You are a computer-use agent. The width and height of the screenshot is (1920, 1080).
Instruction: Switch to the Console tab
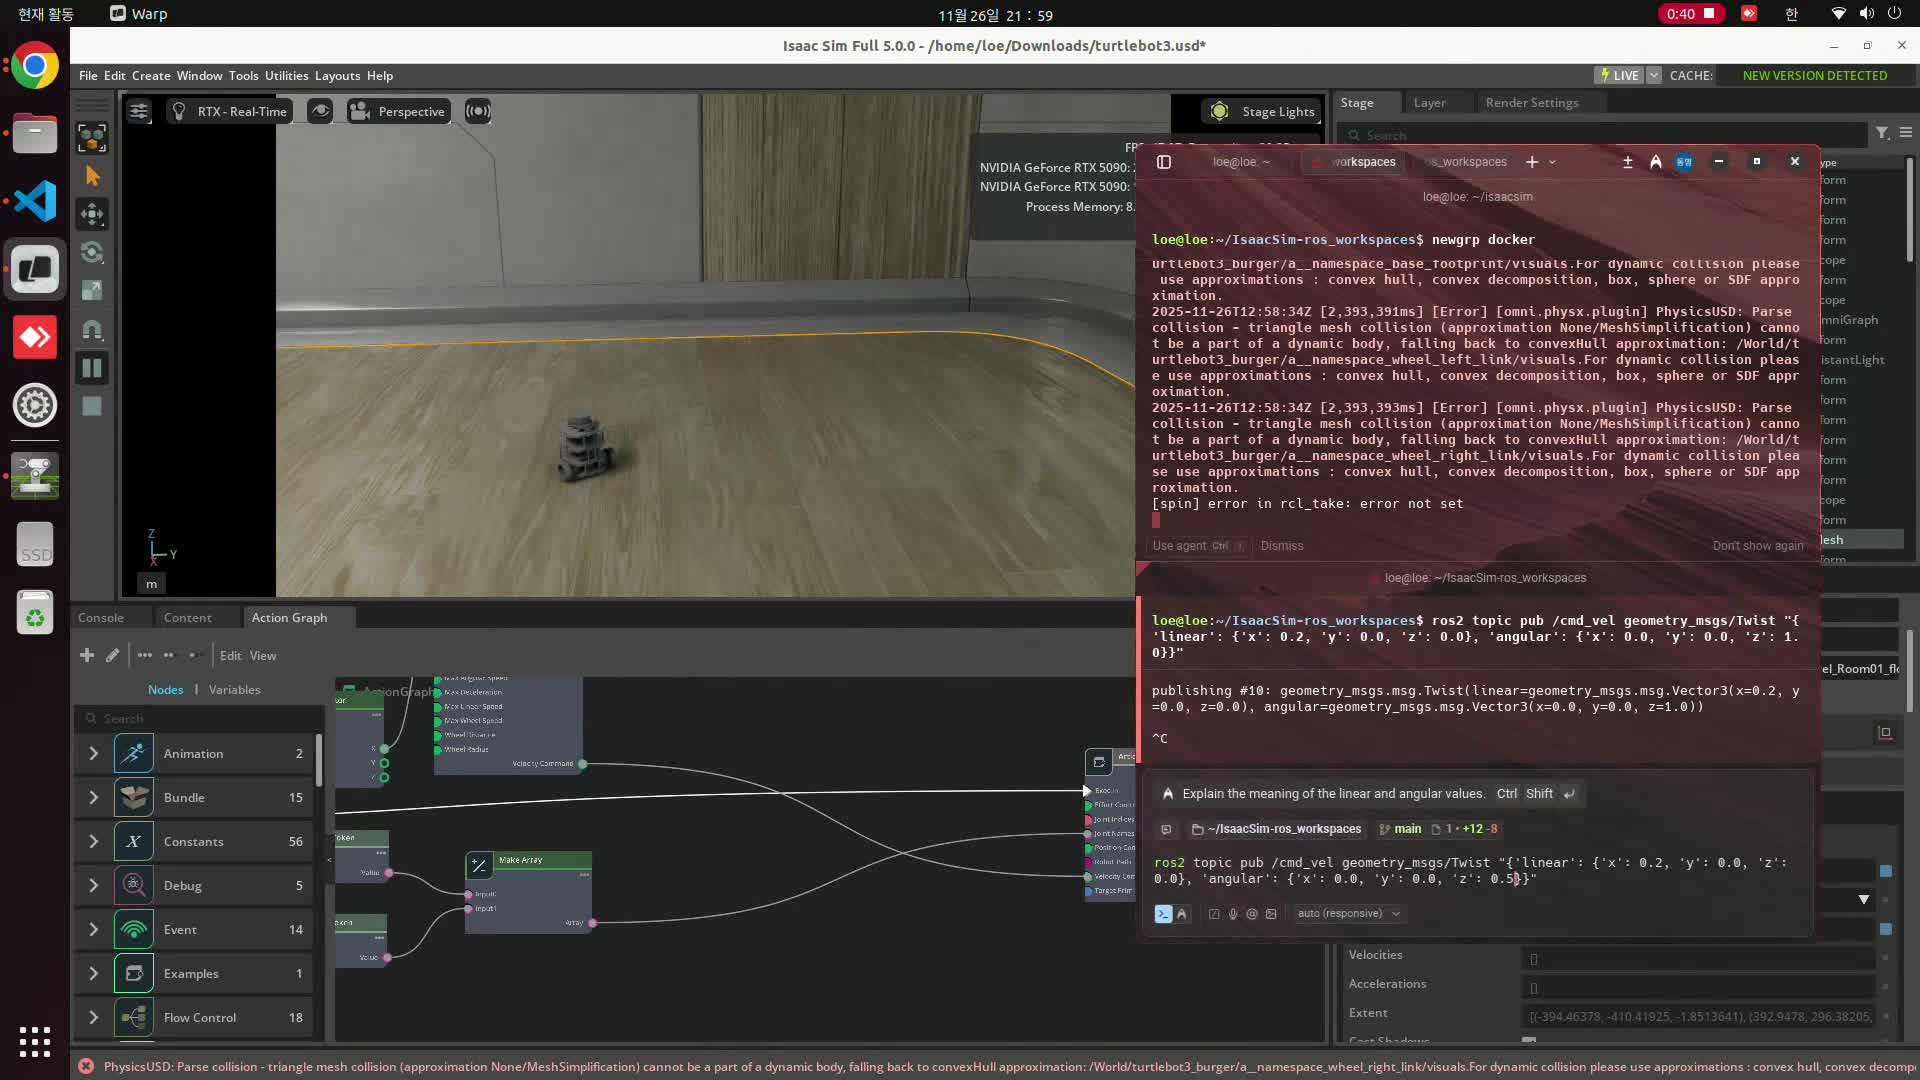101,617
